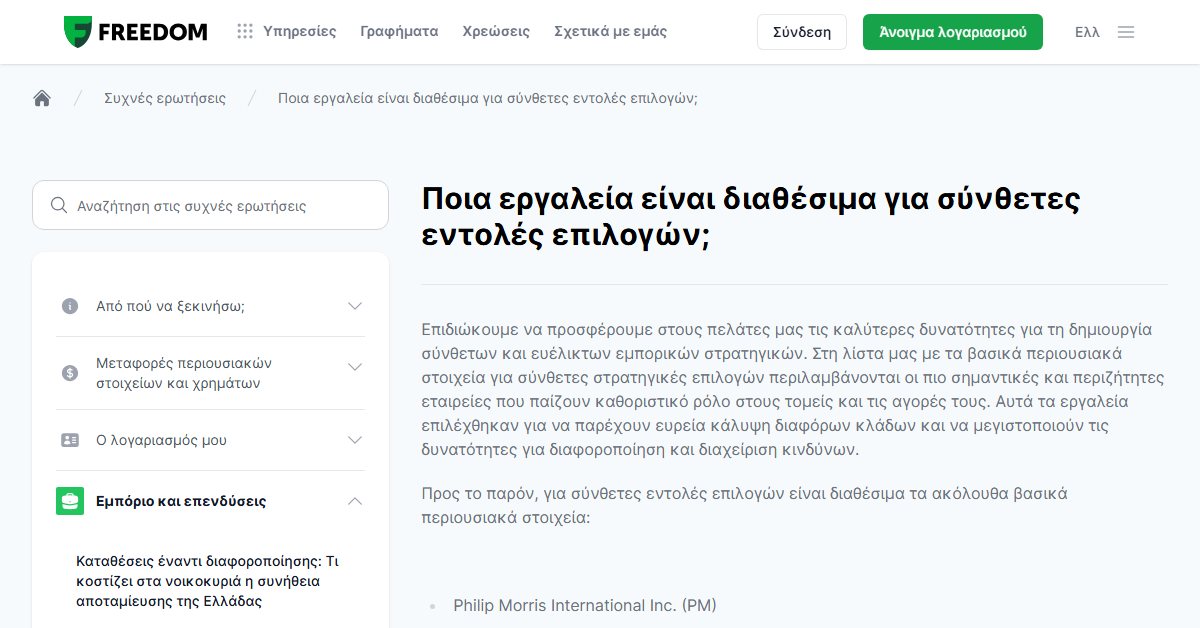
Task: Click the search magnifier icon
Action: pos(59,206)
